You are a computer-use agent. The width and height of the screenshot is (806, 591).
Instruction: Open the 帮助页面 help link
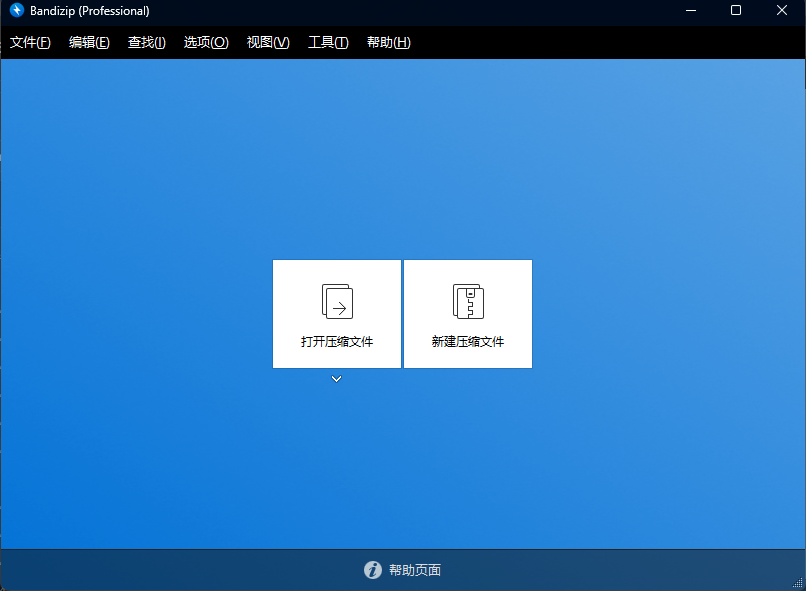pos(413,570)
